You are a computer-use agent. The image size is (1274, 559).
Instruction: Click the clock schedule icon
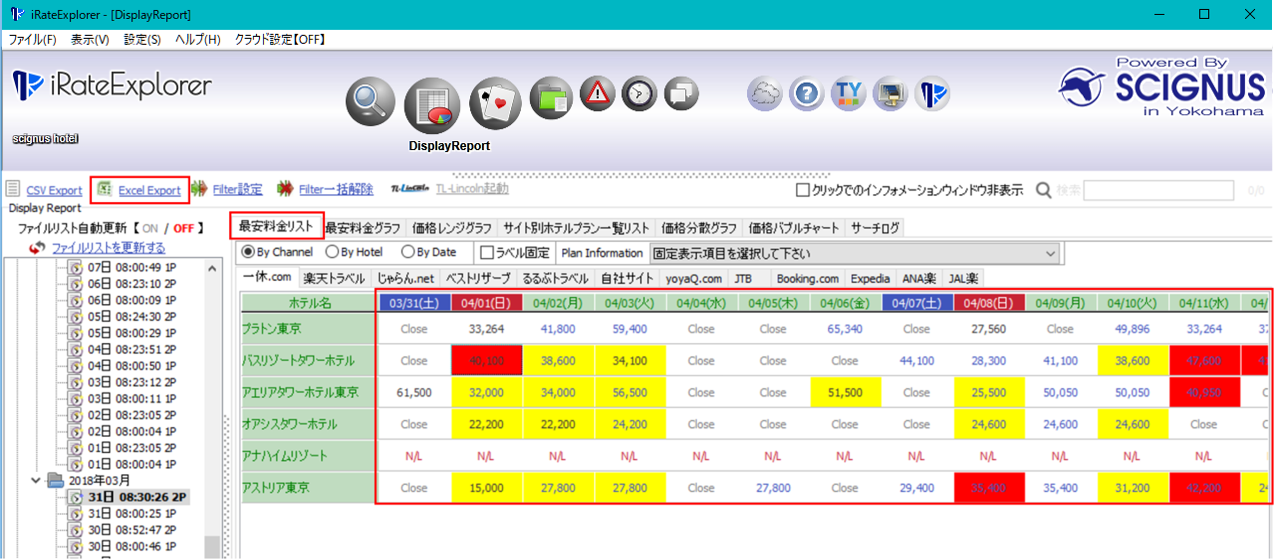[x=639, y=94]
